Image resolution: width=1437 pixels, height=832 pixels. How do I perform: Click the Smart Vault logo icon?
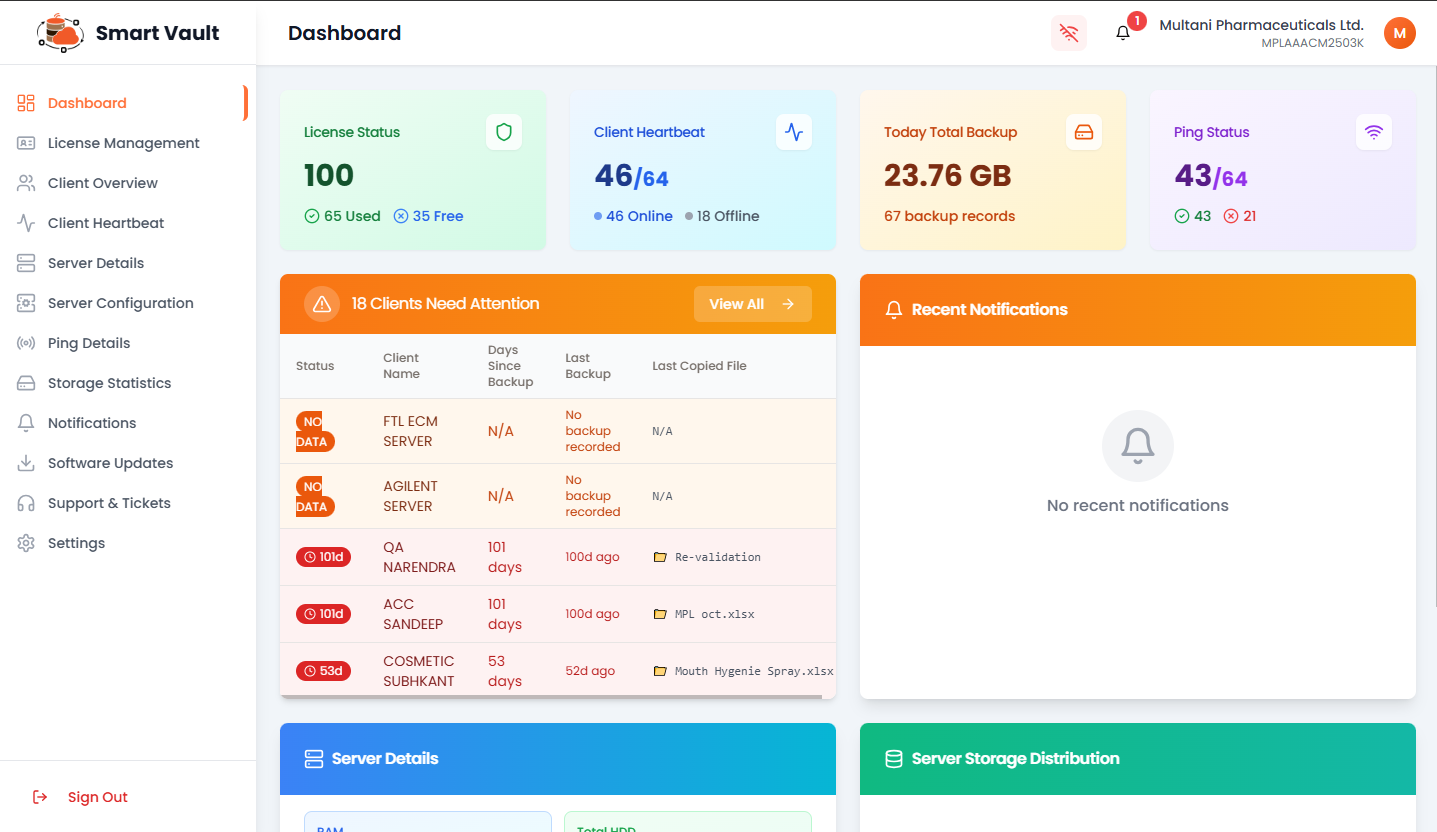61,33
